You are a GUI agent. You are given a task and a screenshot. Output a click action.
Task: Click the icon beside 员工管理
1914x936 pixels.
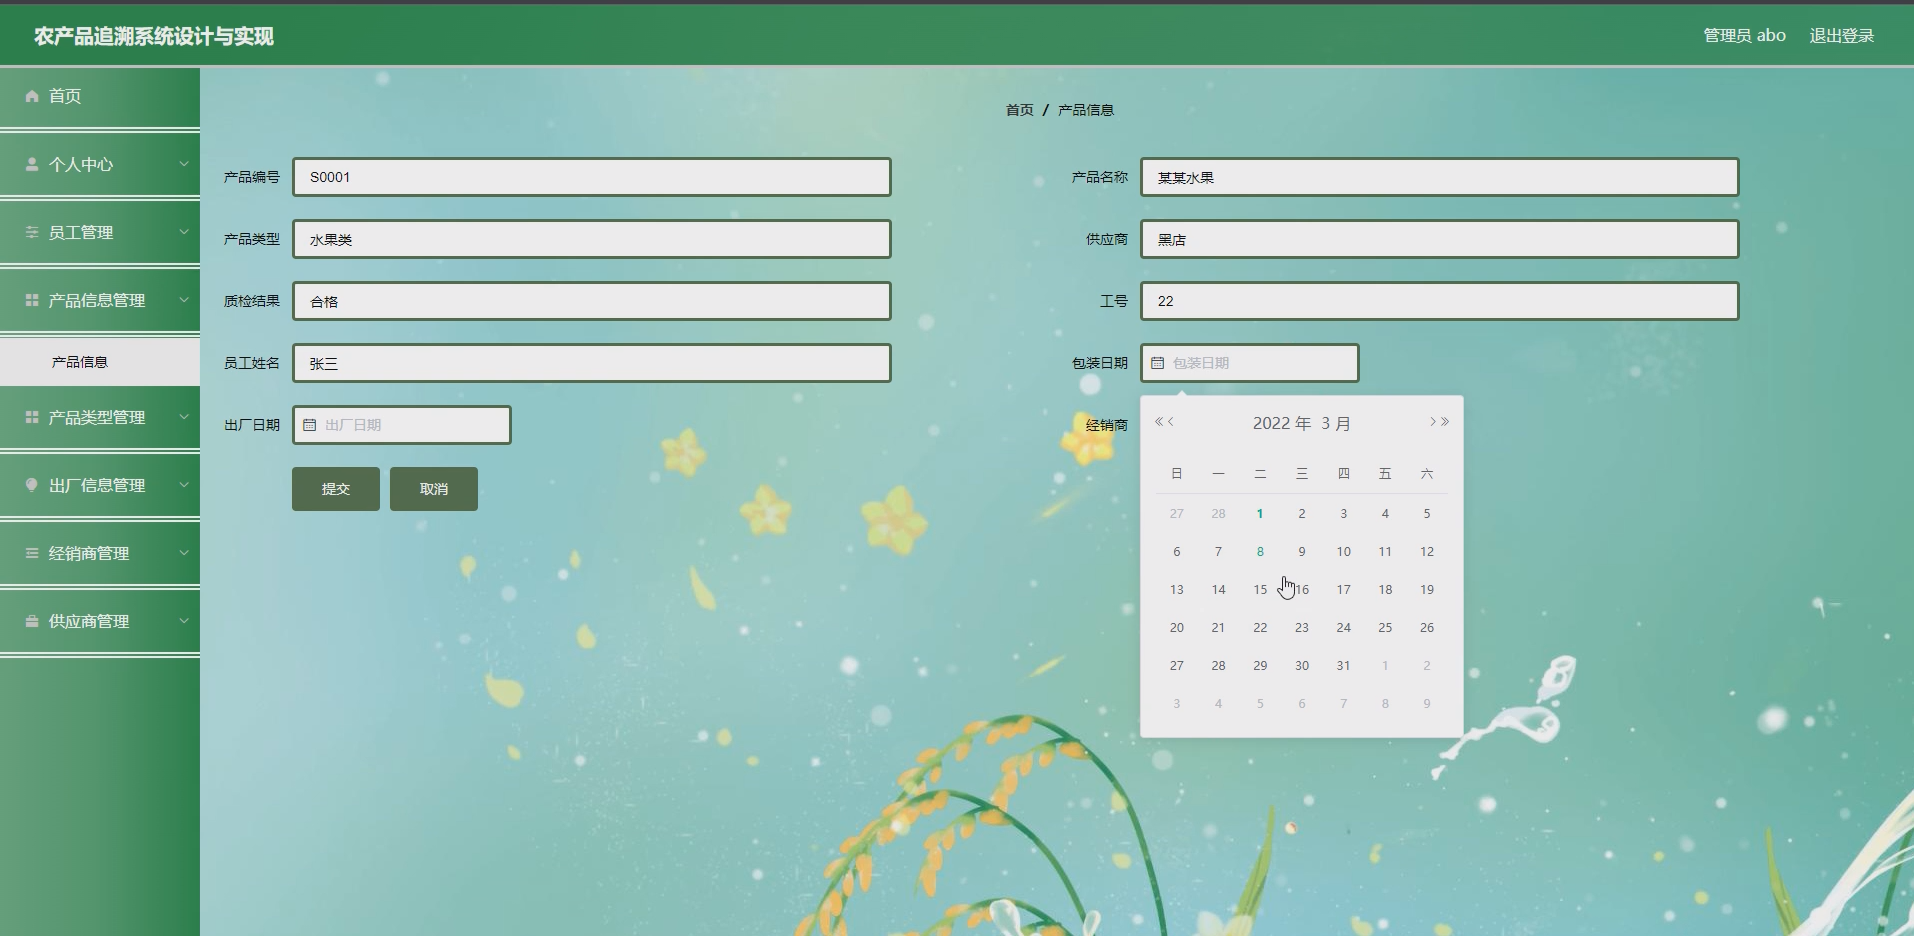point(32,232)
